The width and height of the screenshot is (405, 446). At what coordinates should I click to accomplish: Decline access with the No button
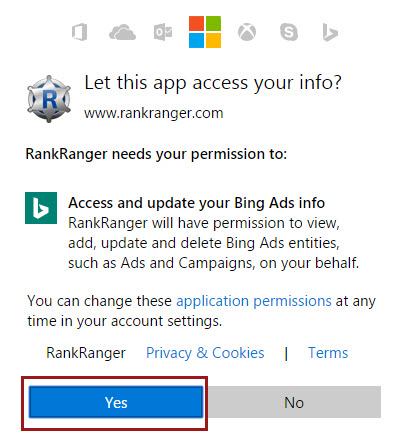(x=294, y=402)
